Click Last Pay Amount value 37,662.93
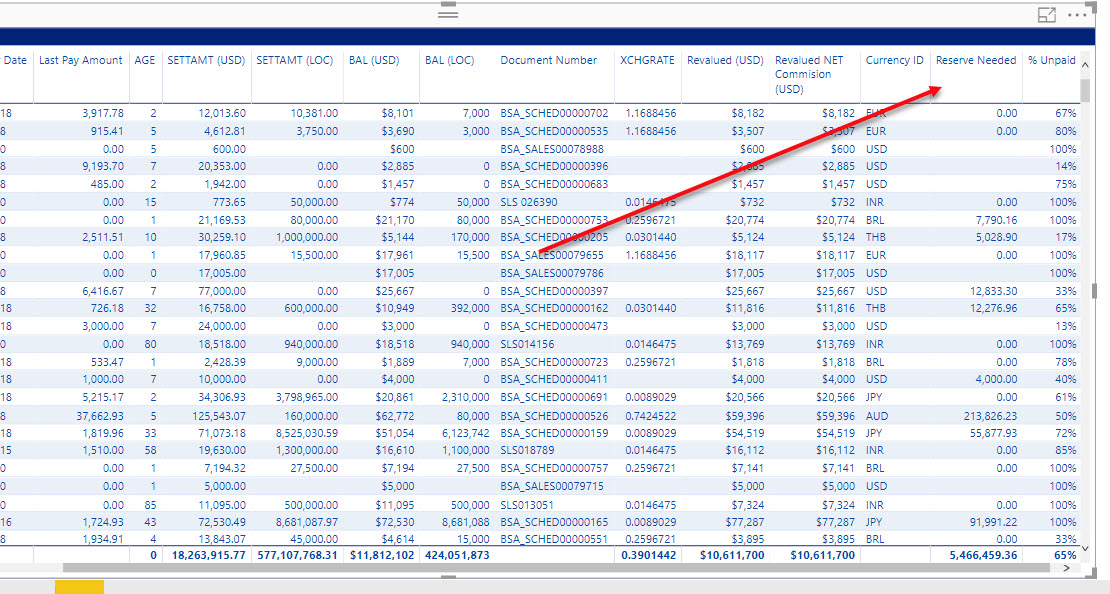This screenshot has width=1110, height=594. click(100, 416)
